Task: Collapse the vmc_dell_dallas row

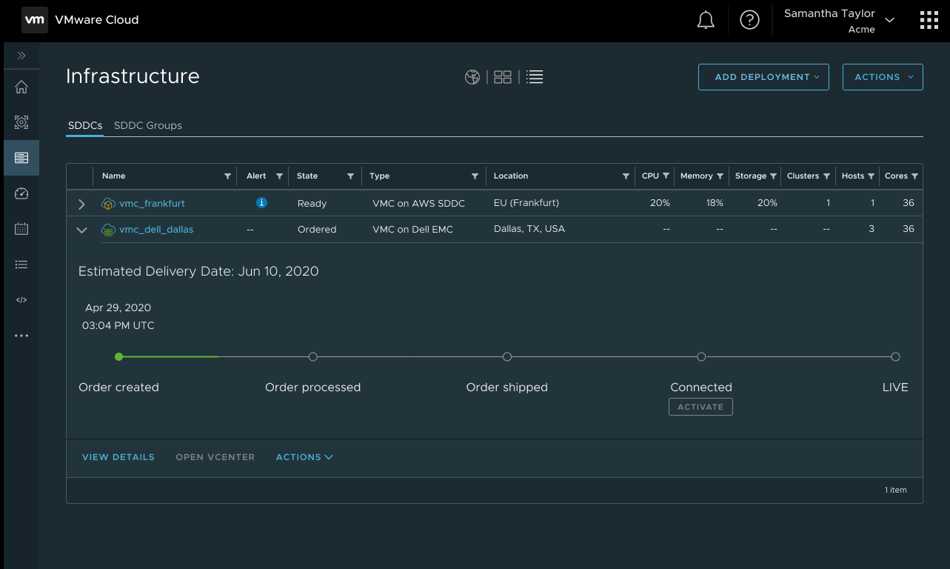Action: pos(81,230)
